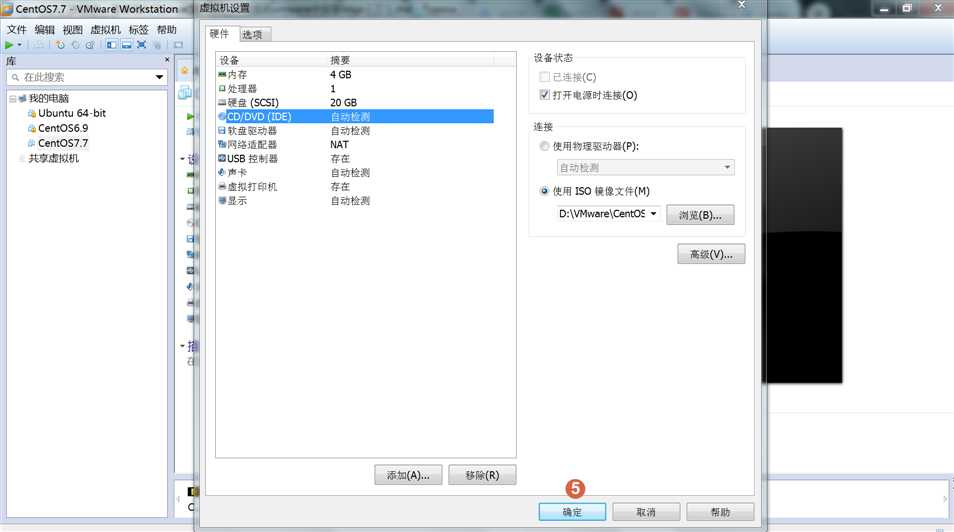Select the 硬盘 (SCSI) device row
The width and height of the screenshot is (954, 532).
[x=355, y=103]
